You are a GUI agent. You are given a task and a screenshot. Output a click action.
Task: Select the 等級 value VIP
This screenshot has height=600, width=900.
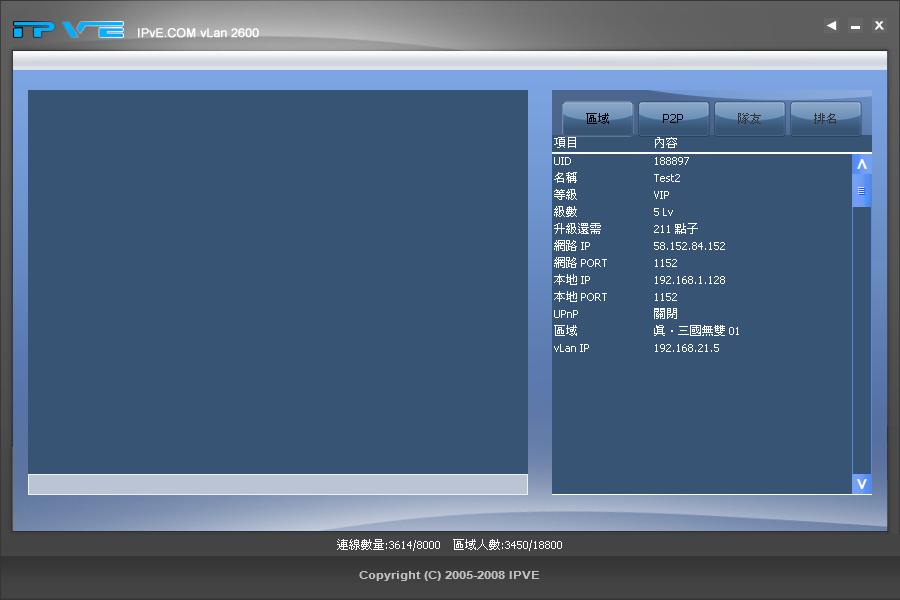coord(661,195)
